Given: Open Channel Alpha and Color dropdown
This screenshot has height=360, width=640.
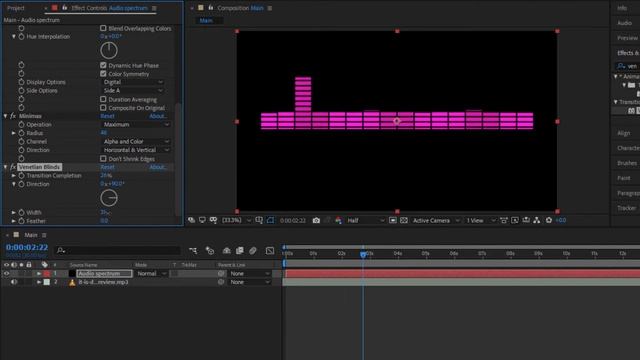Looking at the screenshot, I should click(x=136, y=142).
